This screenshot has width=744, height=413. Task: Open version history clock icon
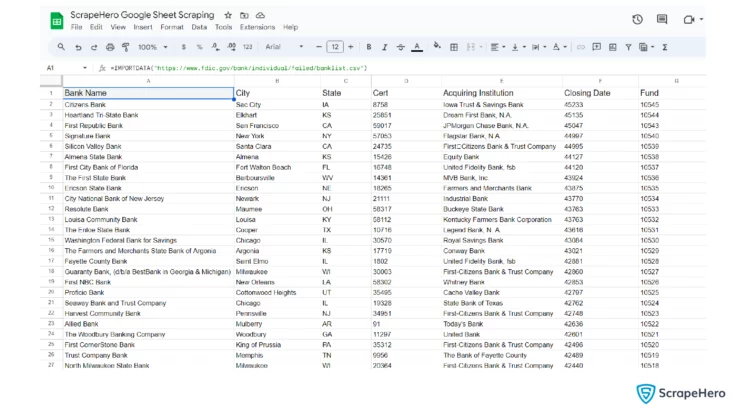637,19
